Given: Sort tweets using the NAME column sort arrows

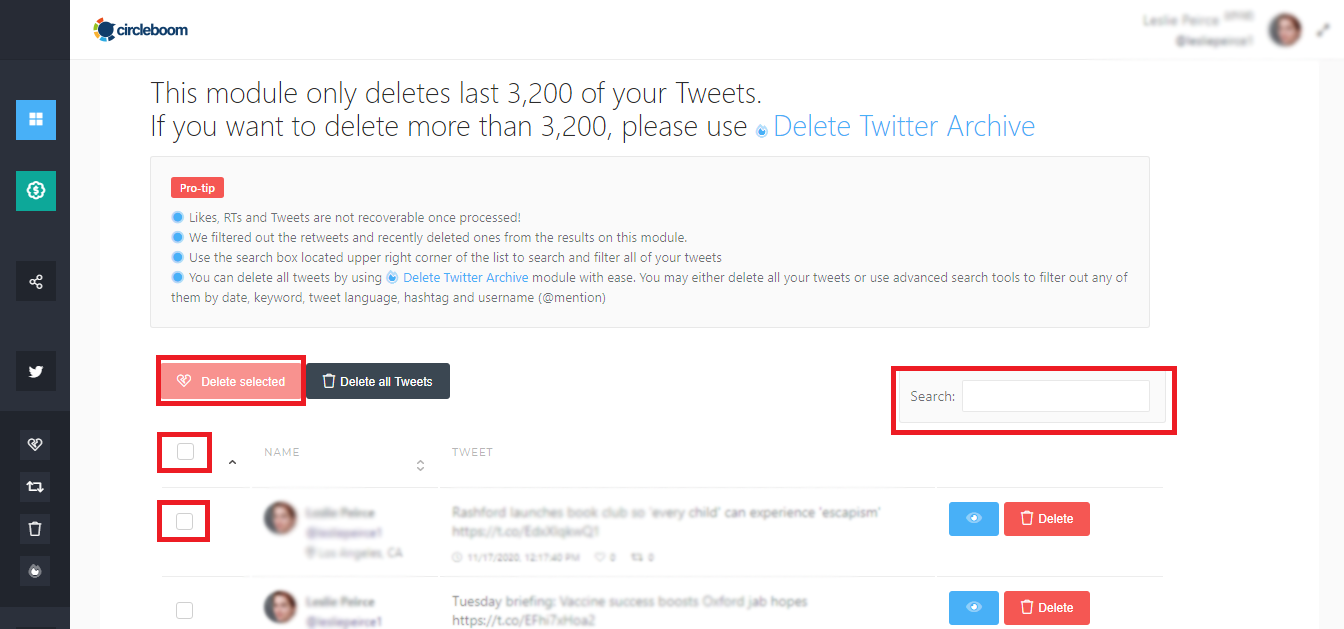Looking at the screenshot, I should pyautogui.click(x=420, y=464).
